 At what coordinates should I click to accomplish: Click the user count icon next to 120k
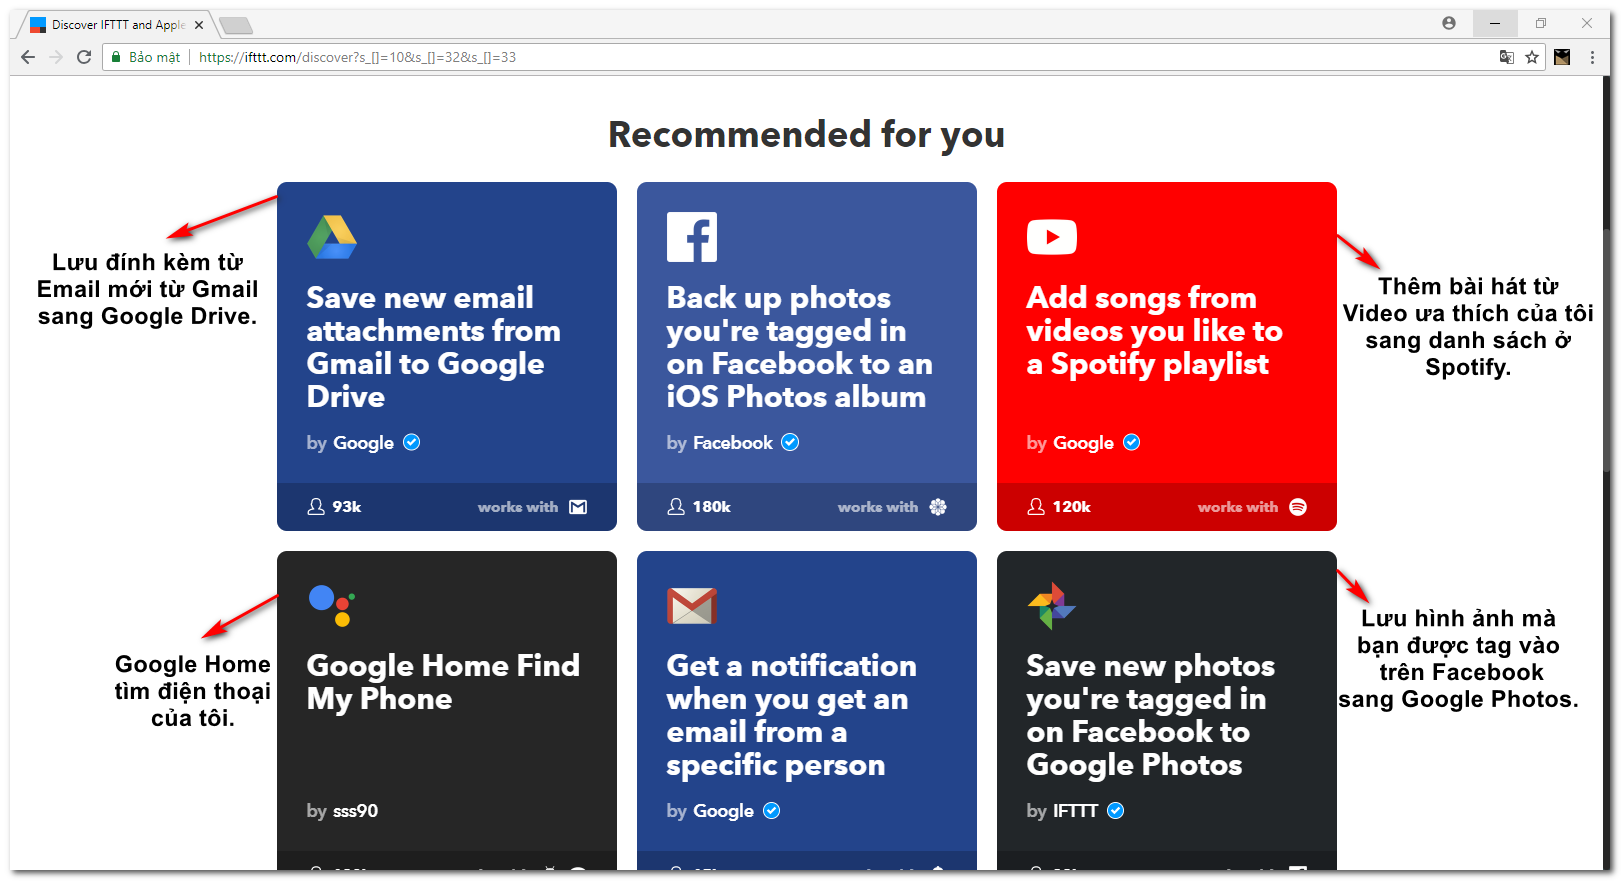pyautogui.click(x=1036, y=507)
